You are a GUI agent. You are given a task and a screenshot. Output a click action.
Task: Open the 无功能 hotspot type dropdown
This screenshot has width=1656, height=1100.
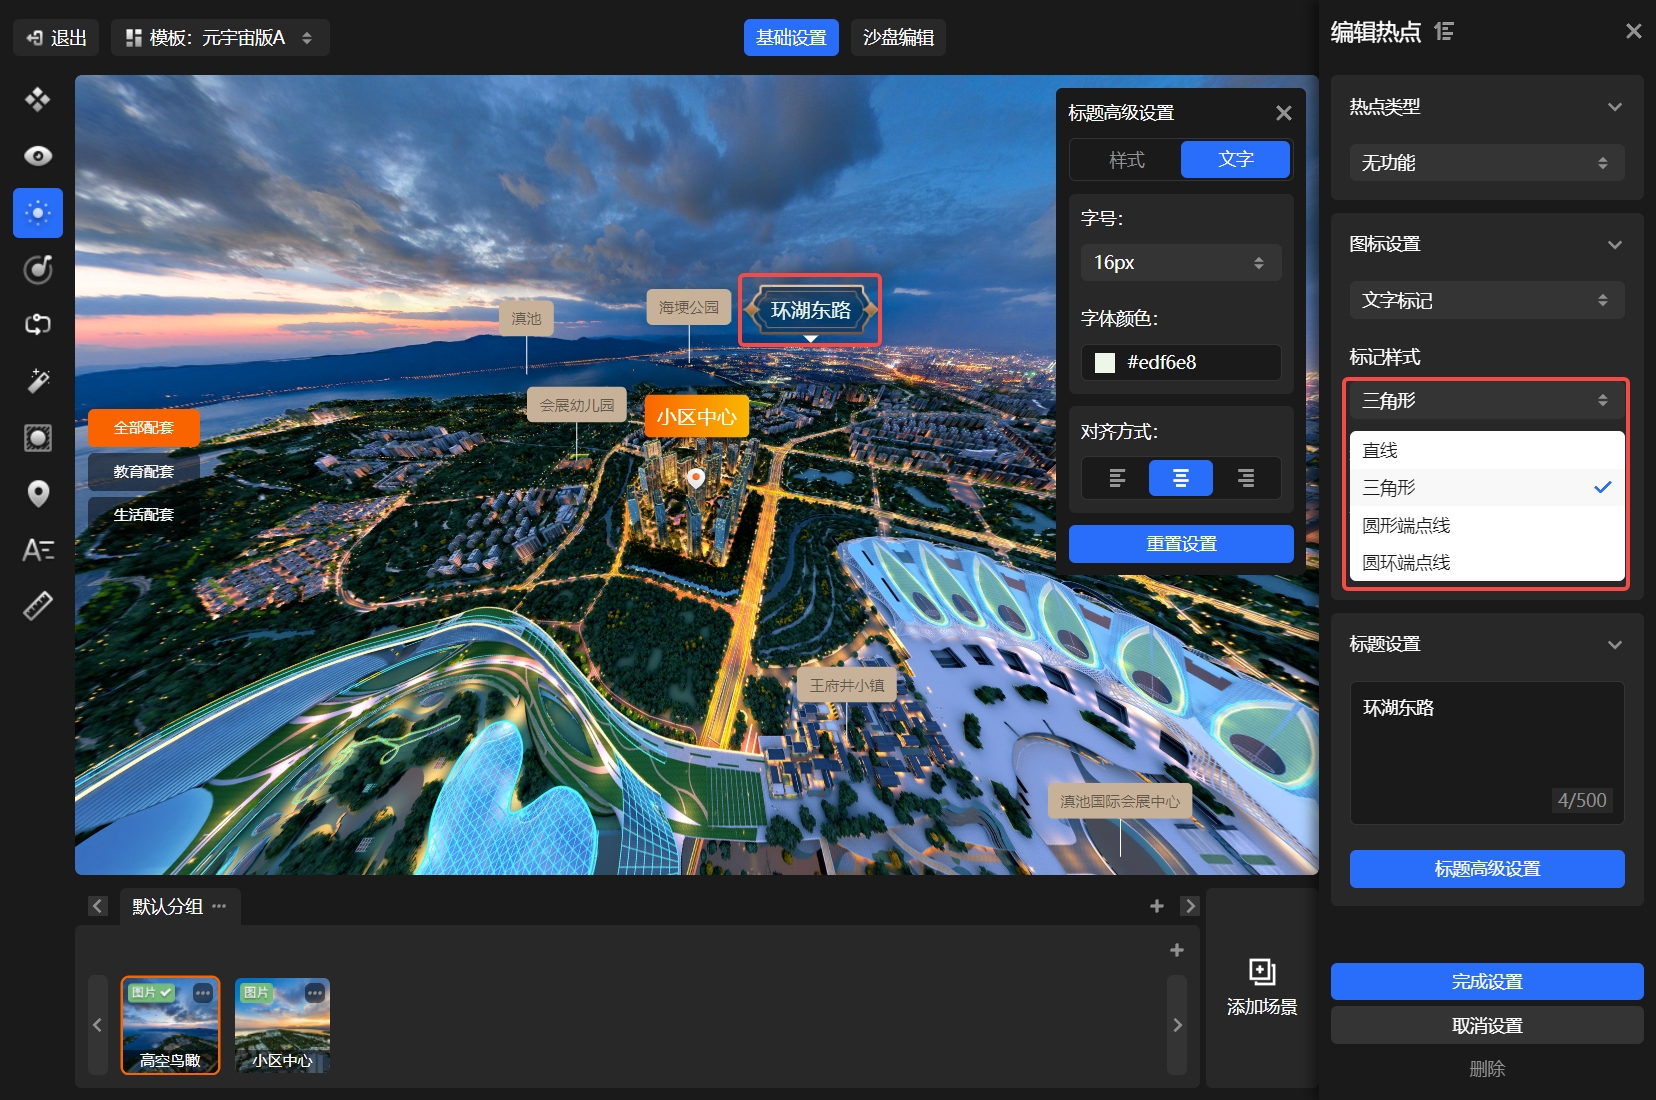click(1486, 163)
